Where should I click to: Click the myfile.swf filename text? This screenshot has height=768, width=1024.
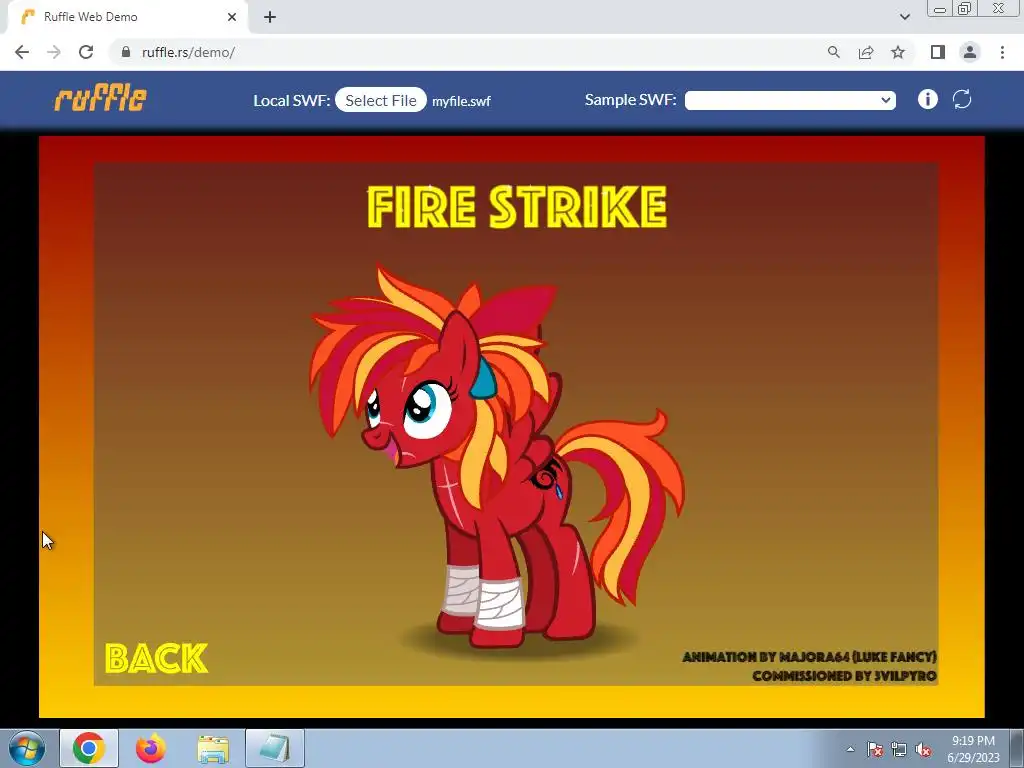461,101
